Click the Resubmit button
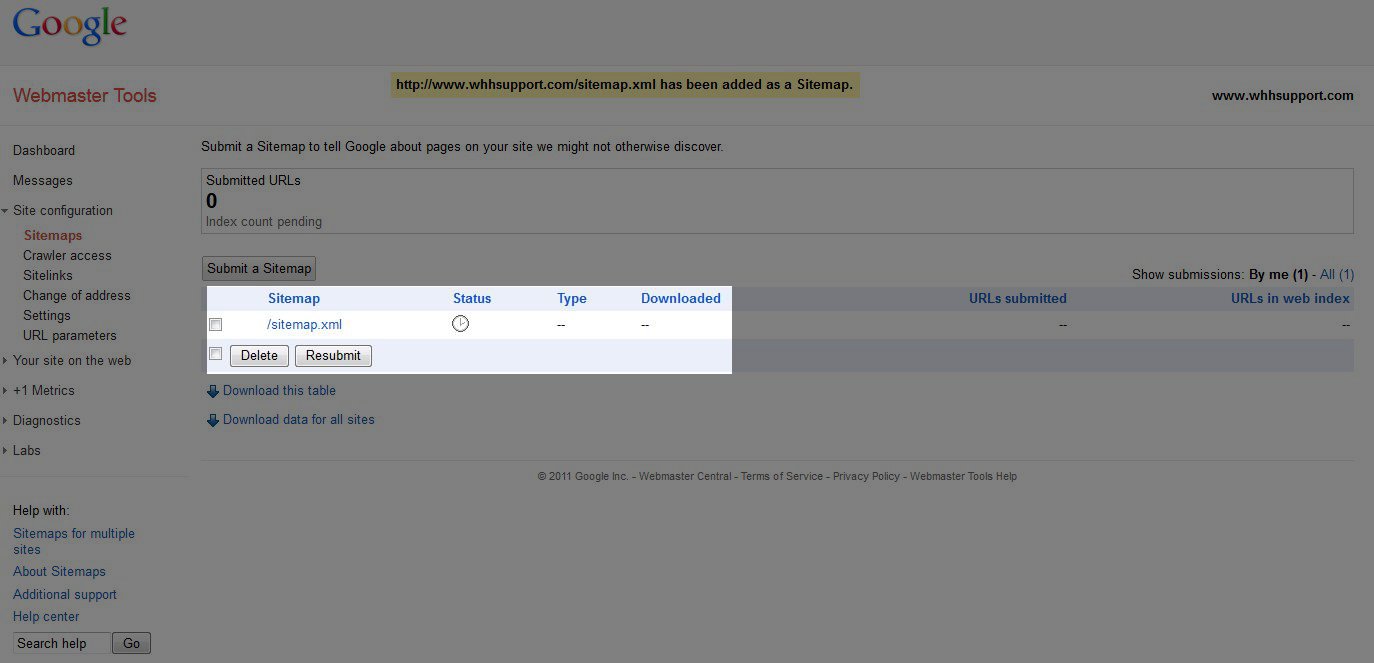Screen dimensions: 1374x663 (333, 356)
